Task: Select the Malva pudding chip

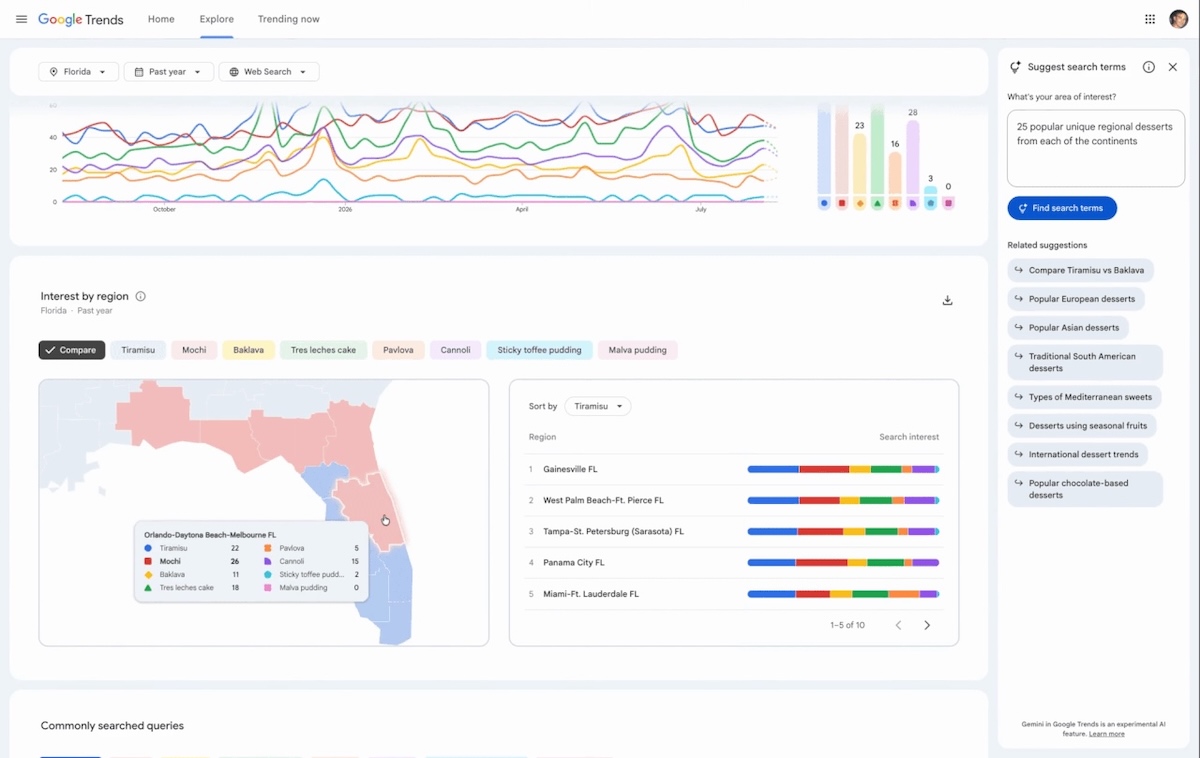Action: tap(637, 350)
